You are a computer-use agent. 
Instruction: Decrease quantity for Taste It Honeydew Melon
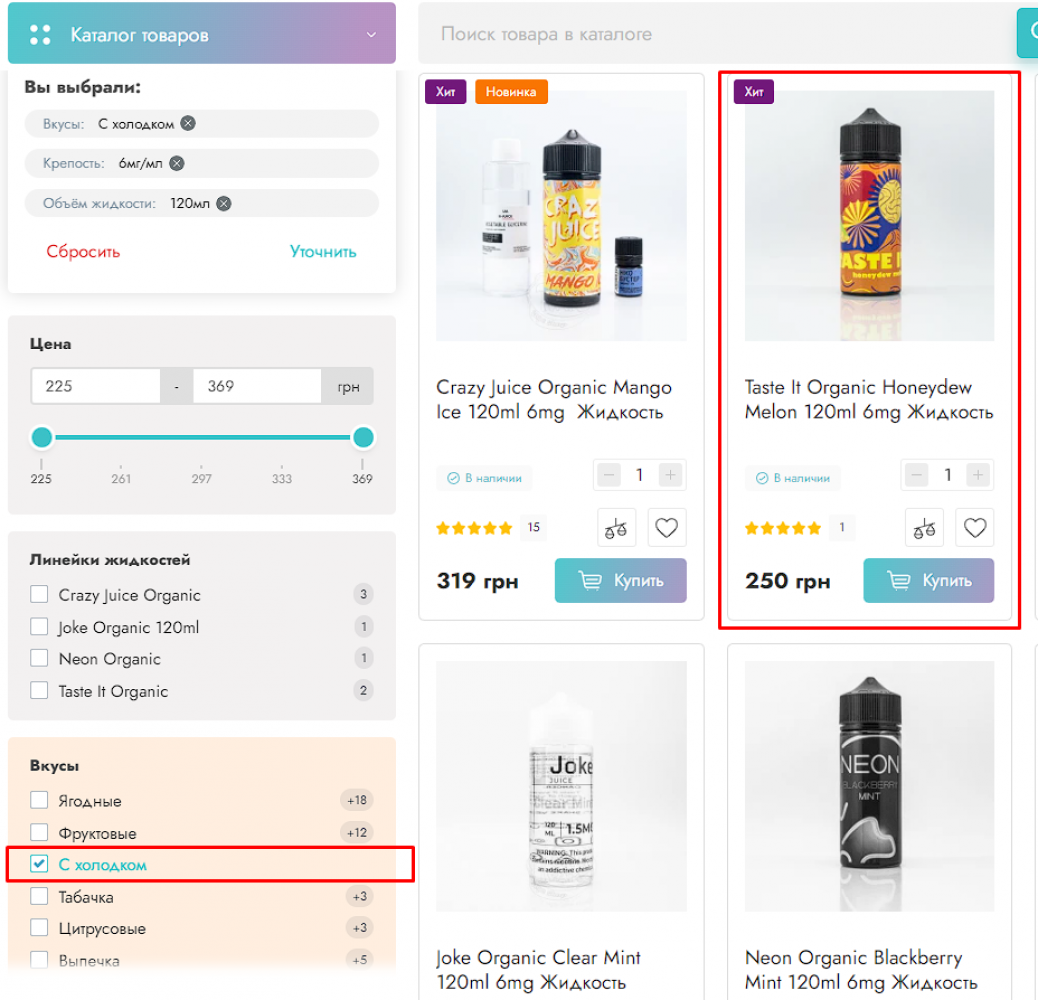click(x=917, y=475)
